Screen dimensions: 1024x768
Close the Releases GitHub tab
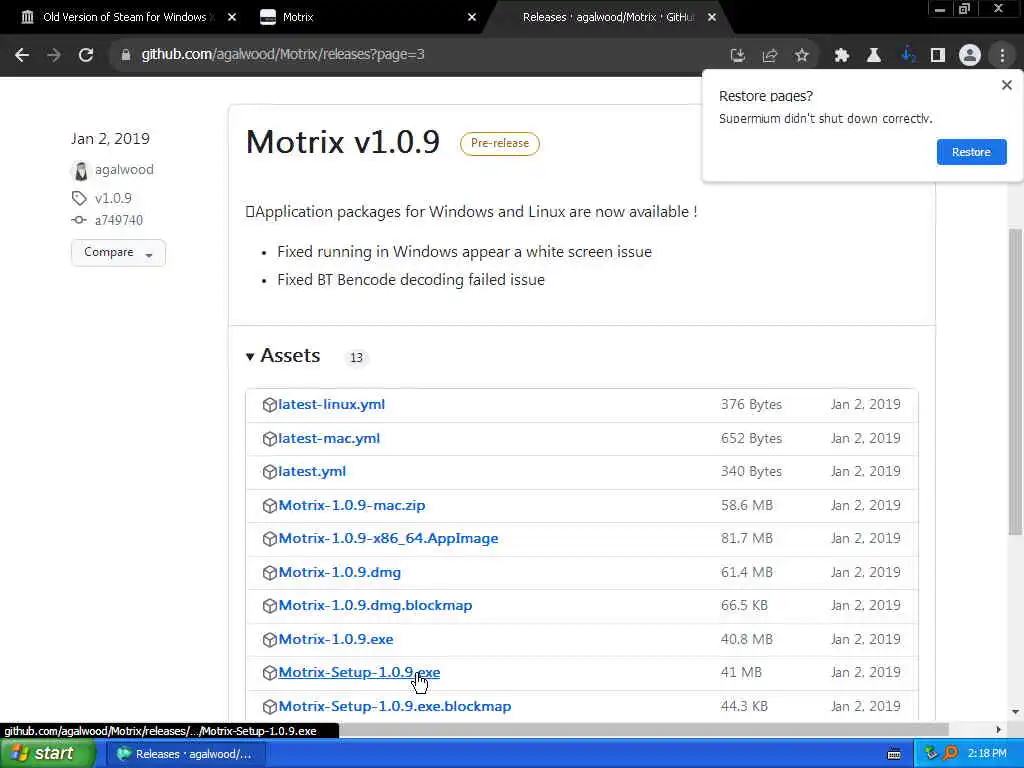712,18
